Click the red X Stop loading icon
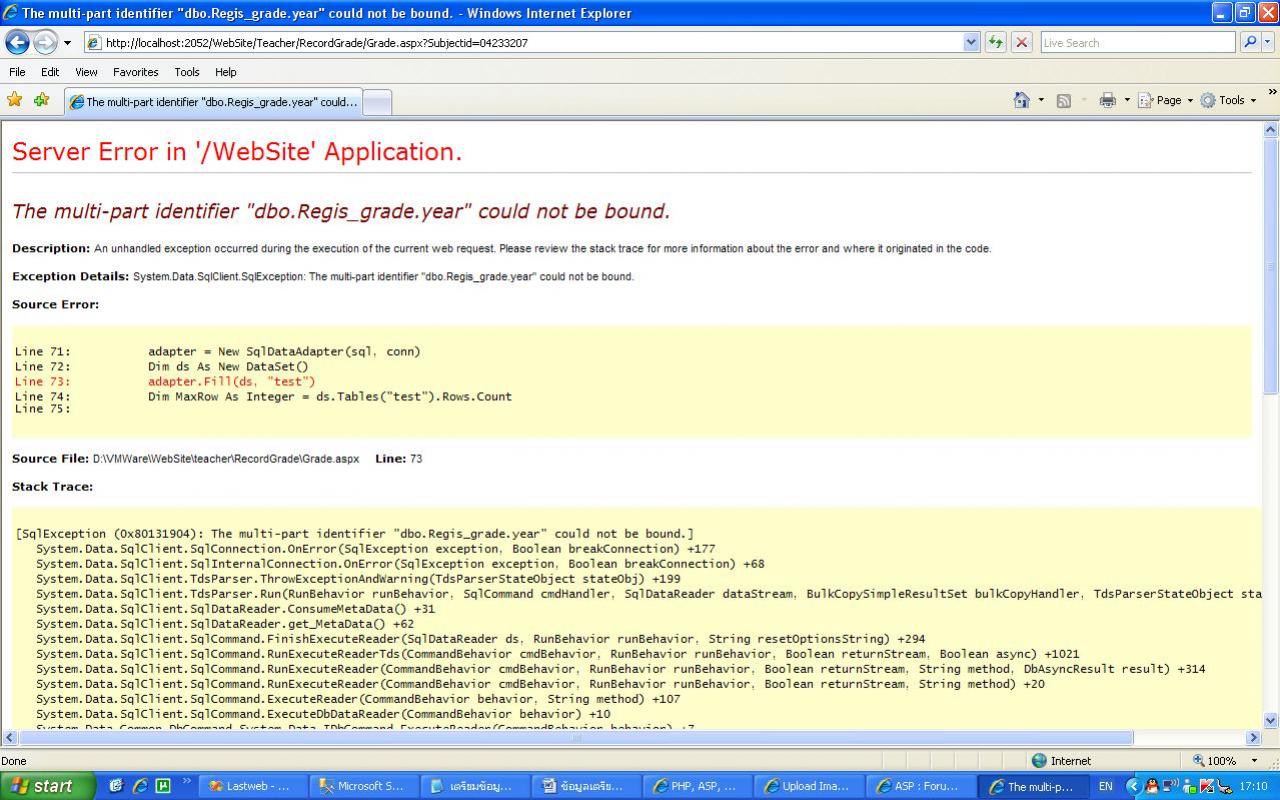 [x=1022, y=43]
